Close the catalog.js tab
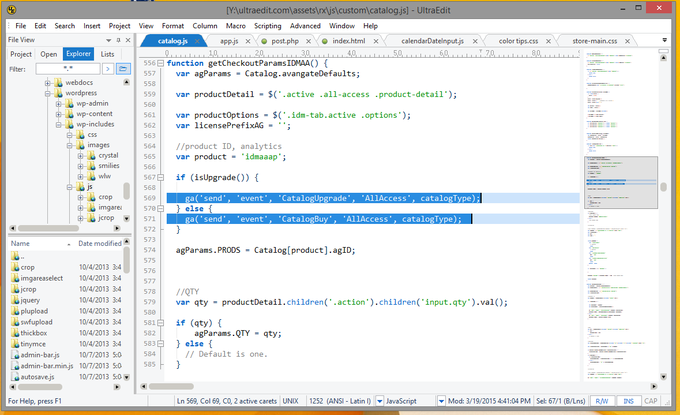The image size is (680, 415). 197,41
